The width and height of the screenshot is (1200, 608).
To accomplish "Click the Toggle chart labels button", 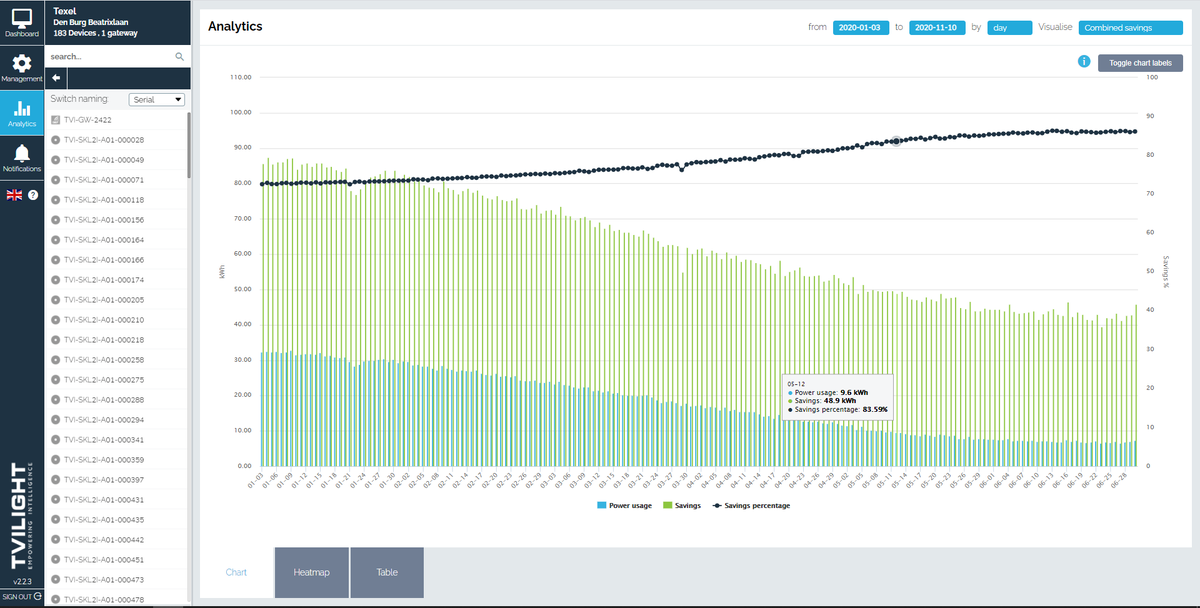I will (x=1140, y=63).
